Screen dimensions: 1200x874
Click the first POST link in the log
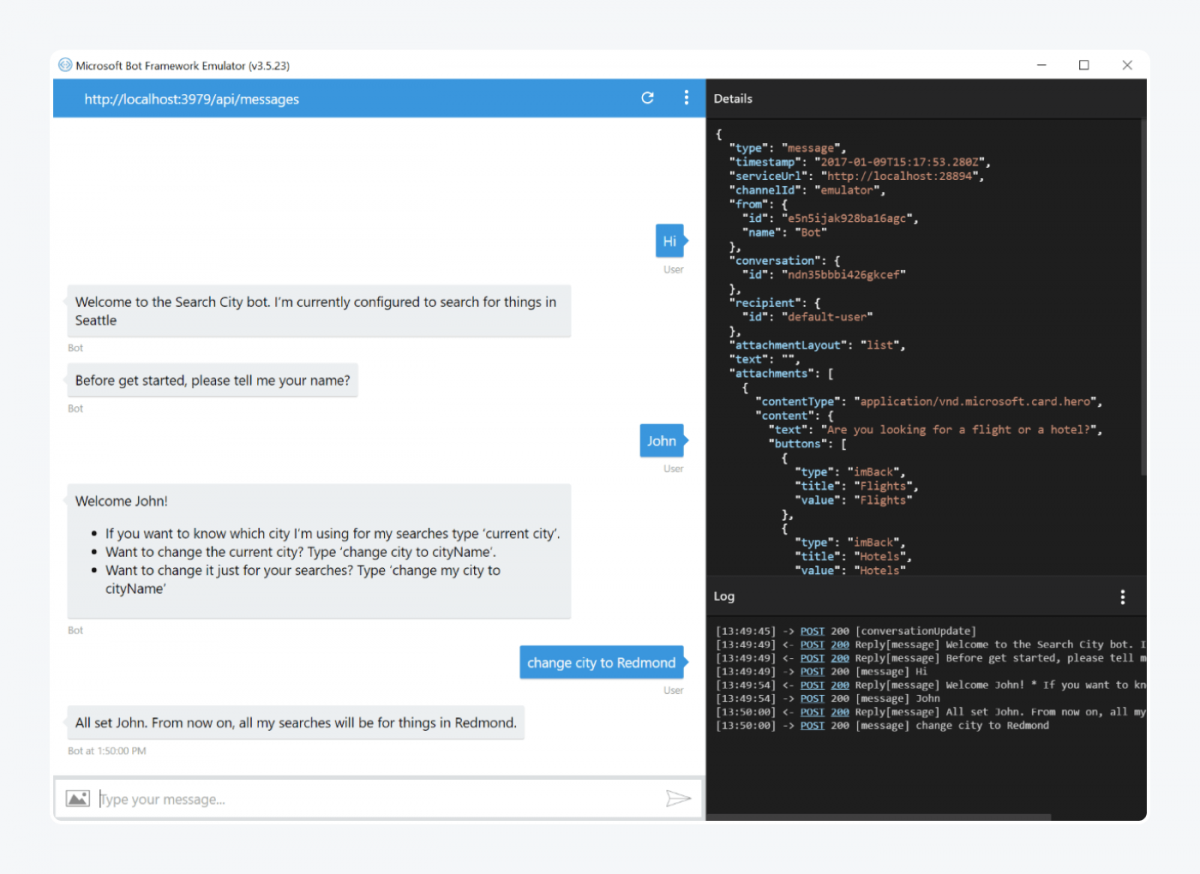pos(811,631)
